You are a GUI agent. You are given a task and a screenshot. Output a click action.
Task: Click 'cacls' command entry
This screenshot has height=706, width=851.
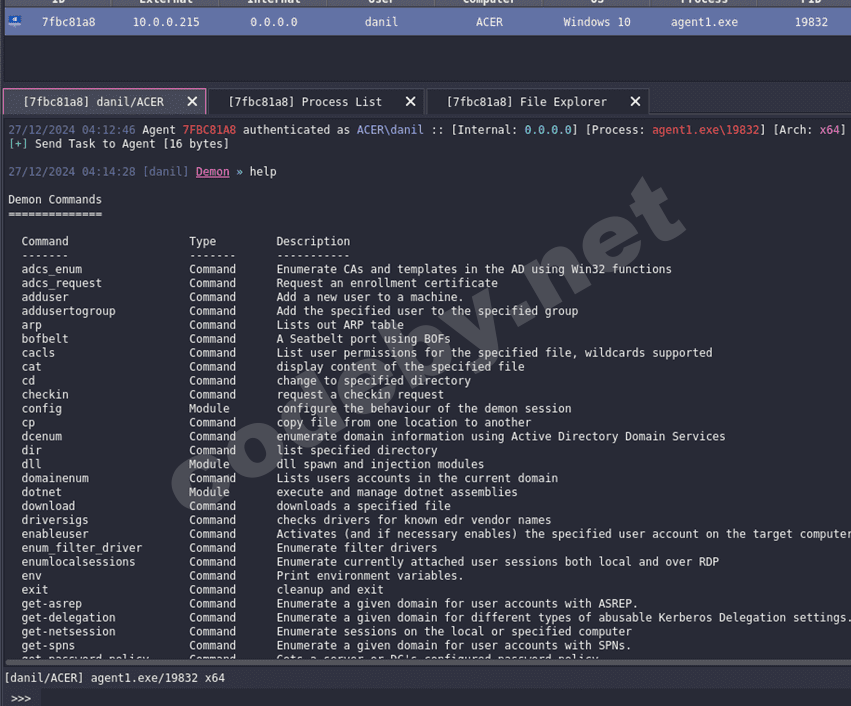coord(38,353)
